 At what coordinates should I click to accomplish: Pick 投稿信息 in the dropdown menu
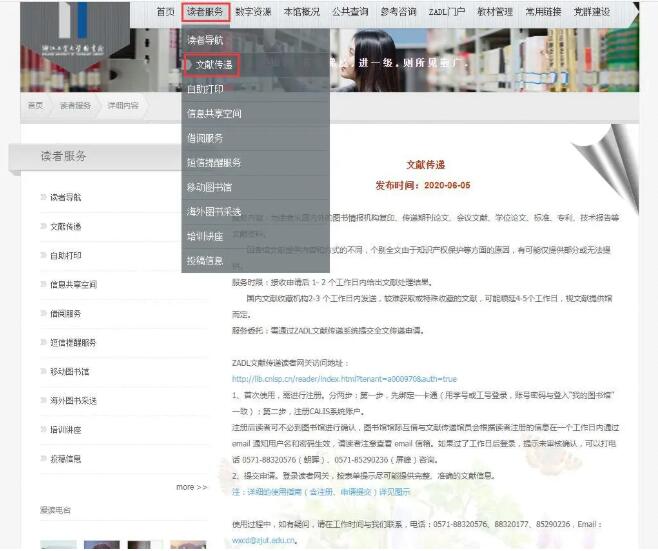pos(205,260)
